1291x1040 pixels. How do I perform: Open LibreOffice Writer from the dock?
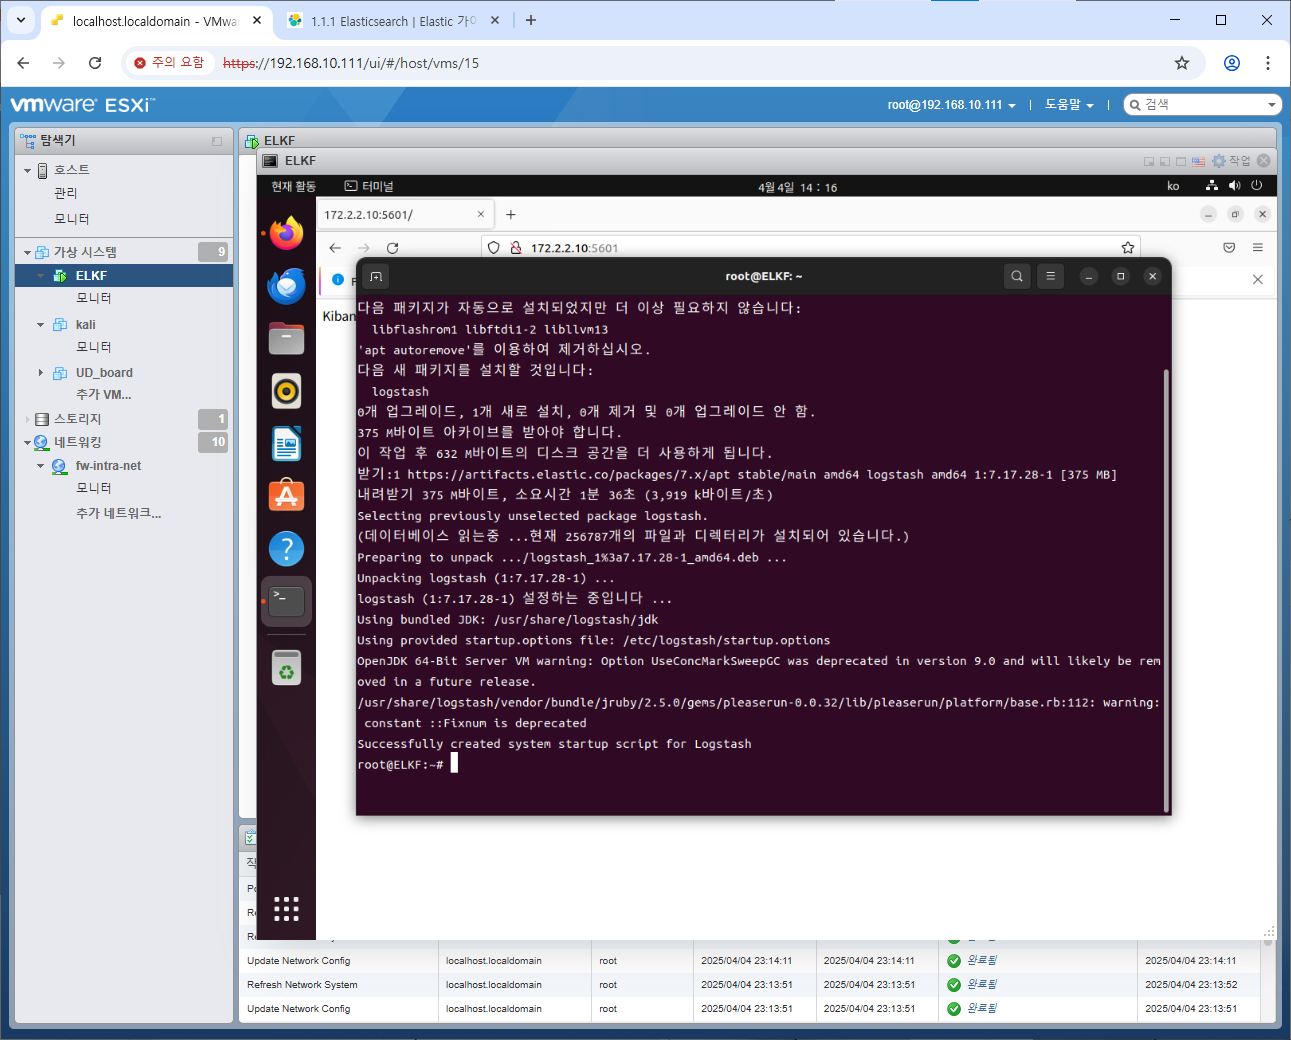(x=286, y=444)
